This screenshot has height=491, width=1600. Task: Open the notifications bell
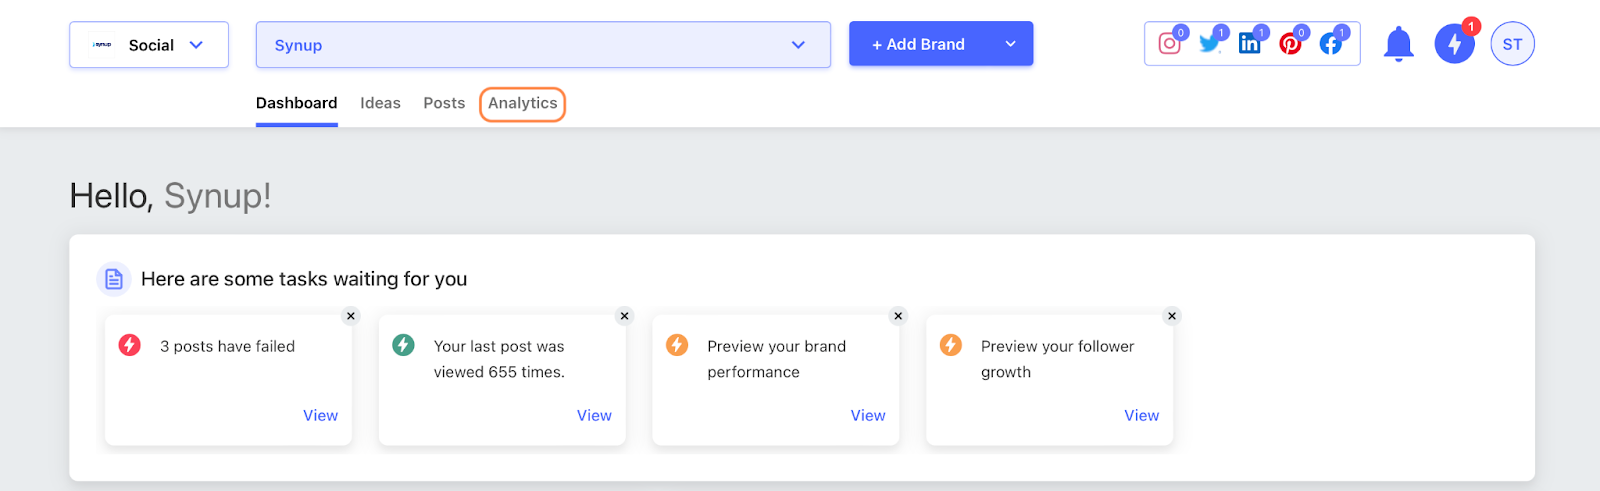point(1398,44)
